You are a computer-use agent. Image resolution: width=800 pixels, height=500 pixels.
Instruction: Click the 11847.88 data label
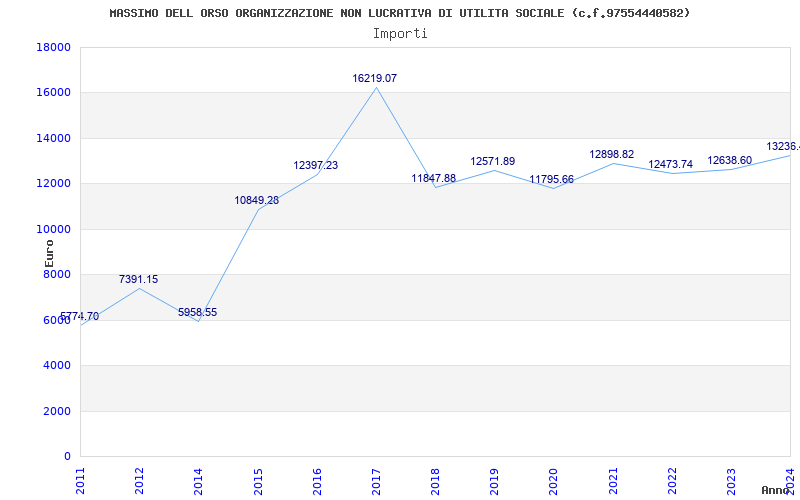[x=434, y=178]
